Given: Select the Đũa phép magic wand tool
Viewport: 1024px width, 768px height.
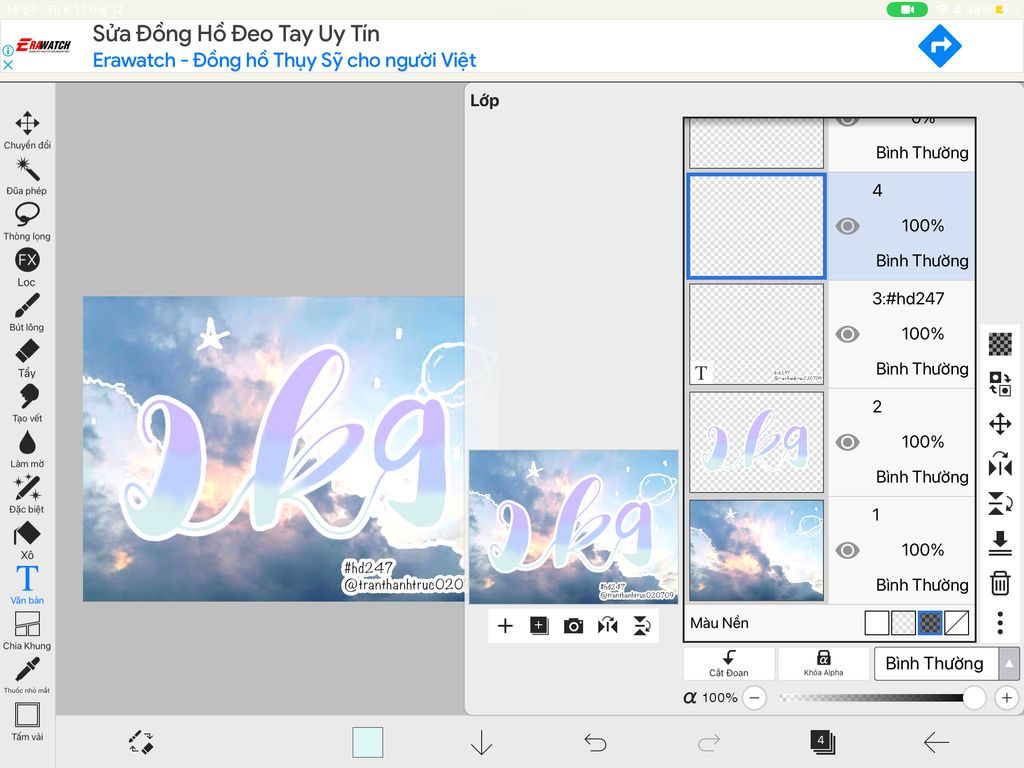Looking at the screenshot, I should pos(27,176).
